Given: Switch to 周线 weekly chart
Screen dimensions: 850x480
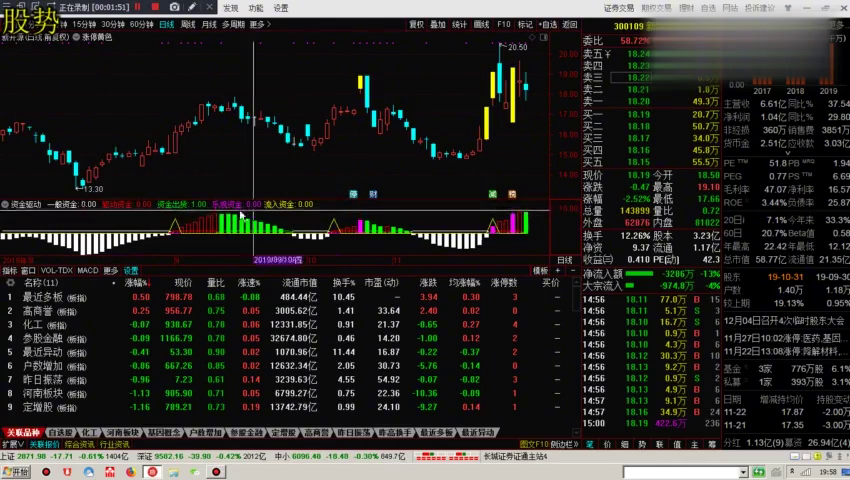Looking at the screenshot, I should tap(188, 24).
